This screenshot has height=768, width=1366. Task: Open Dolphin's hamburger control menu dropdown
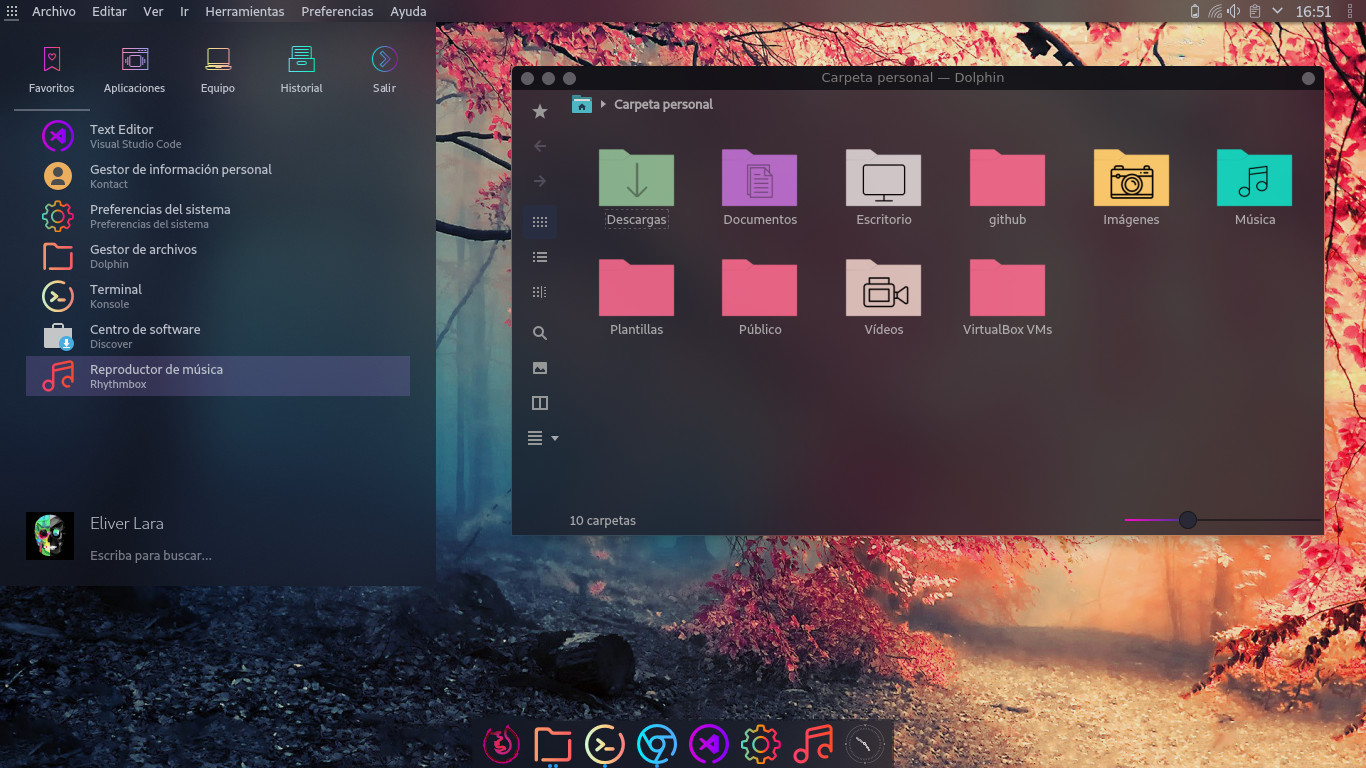point(542,438)
